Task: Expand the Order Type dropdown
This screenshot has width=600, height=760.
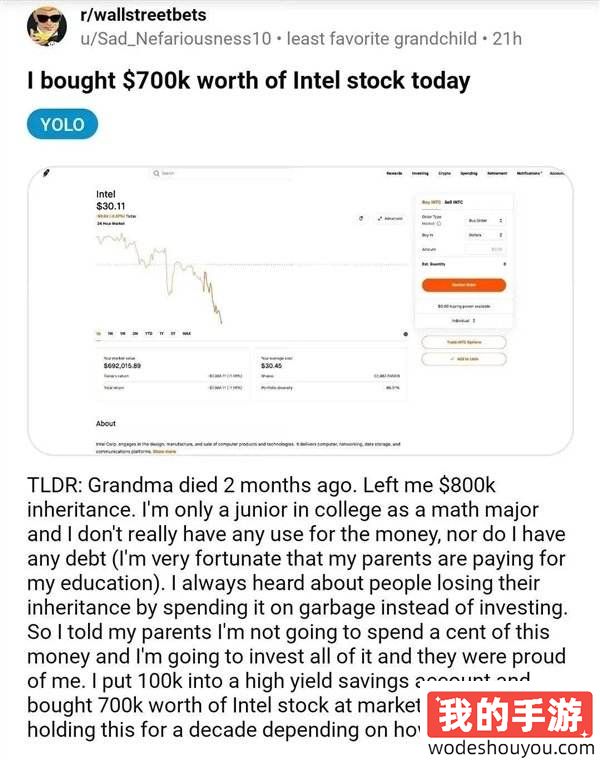Action: 485,221
